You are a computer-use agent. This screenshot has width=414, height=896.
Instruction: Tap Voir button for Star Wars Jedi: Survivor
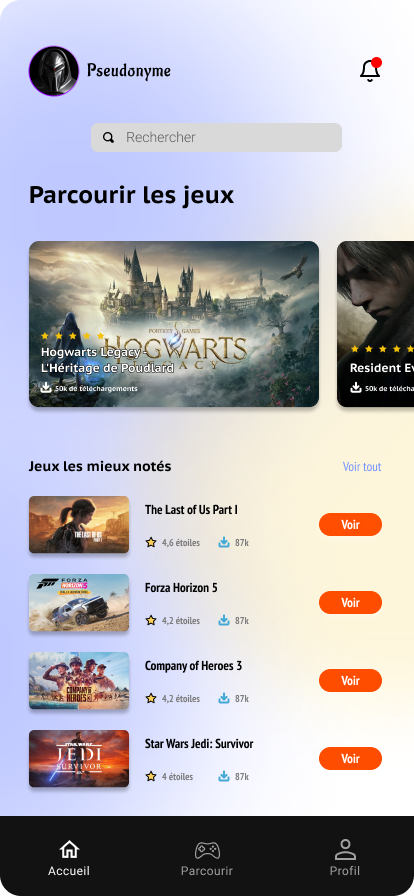coord(350,758)
